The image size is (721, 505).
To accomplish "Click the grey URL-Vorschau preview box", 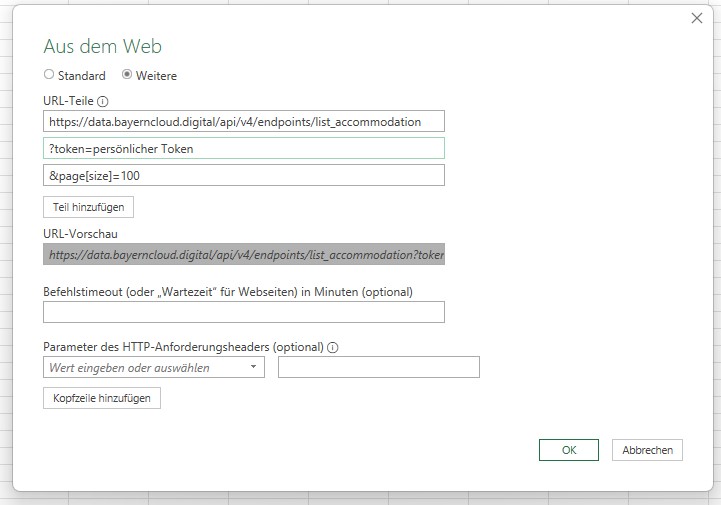I will pyautogui.click(x=244, y=255).
